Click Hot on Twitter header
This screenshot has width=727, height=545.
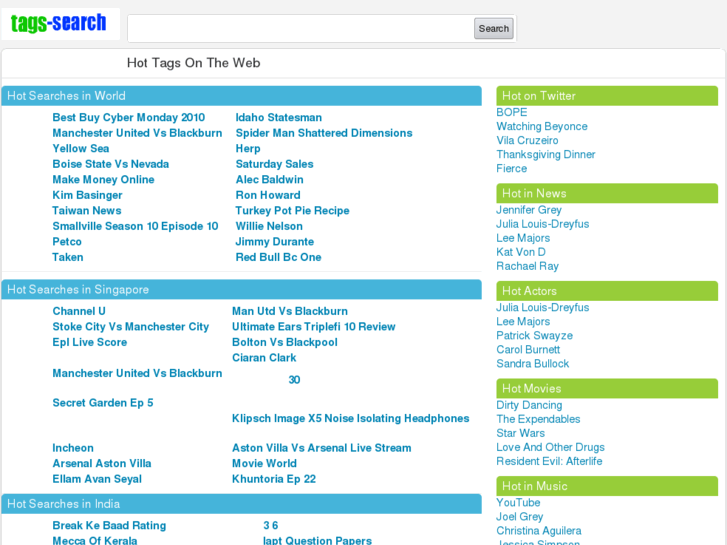coord(607,96)
